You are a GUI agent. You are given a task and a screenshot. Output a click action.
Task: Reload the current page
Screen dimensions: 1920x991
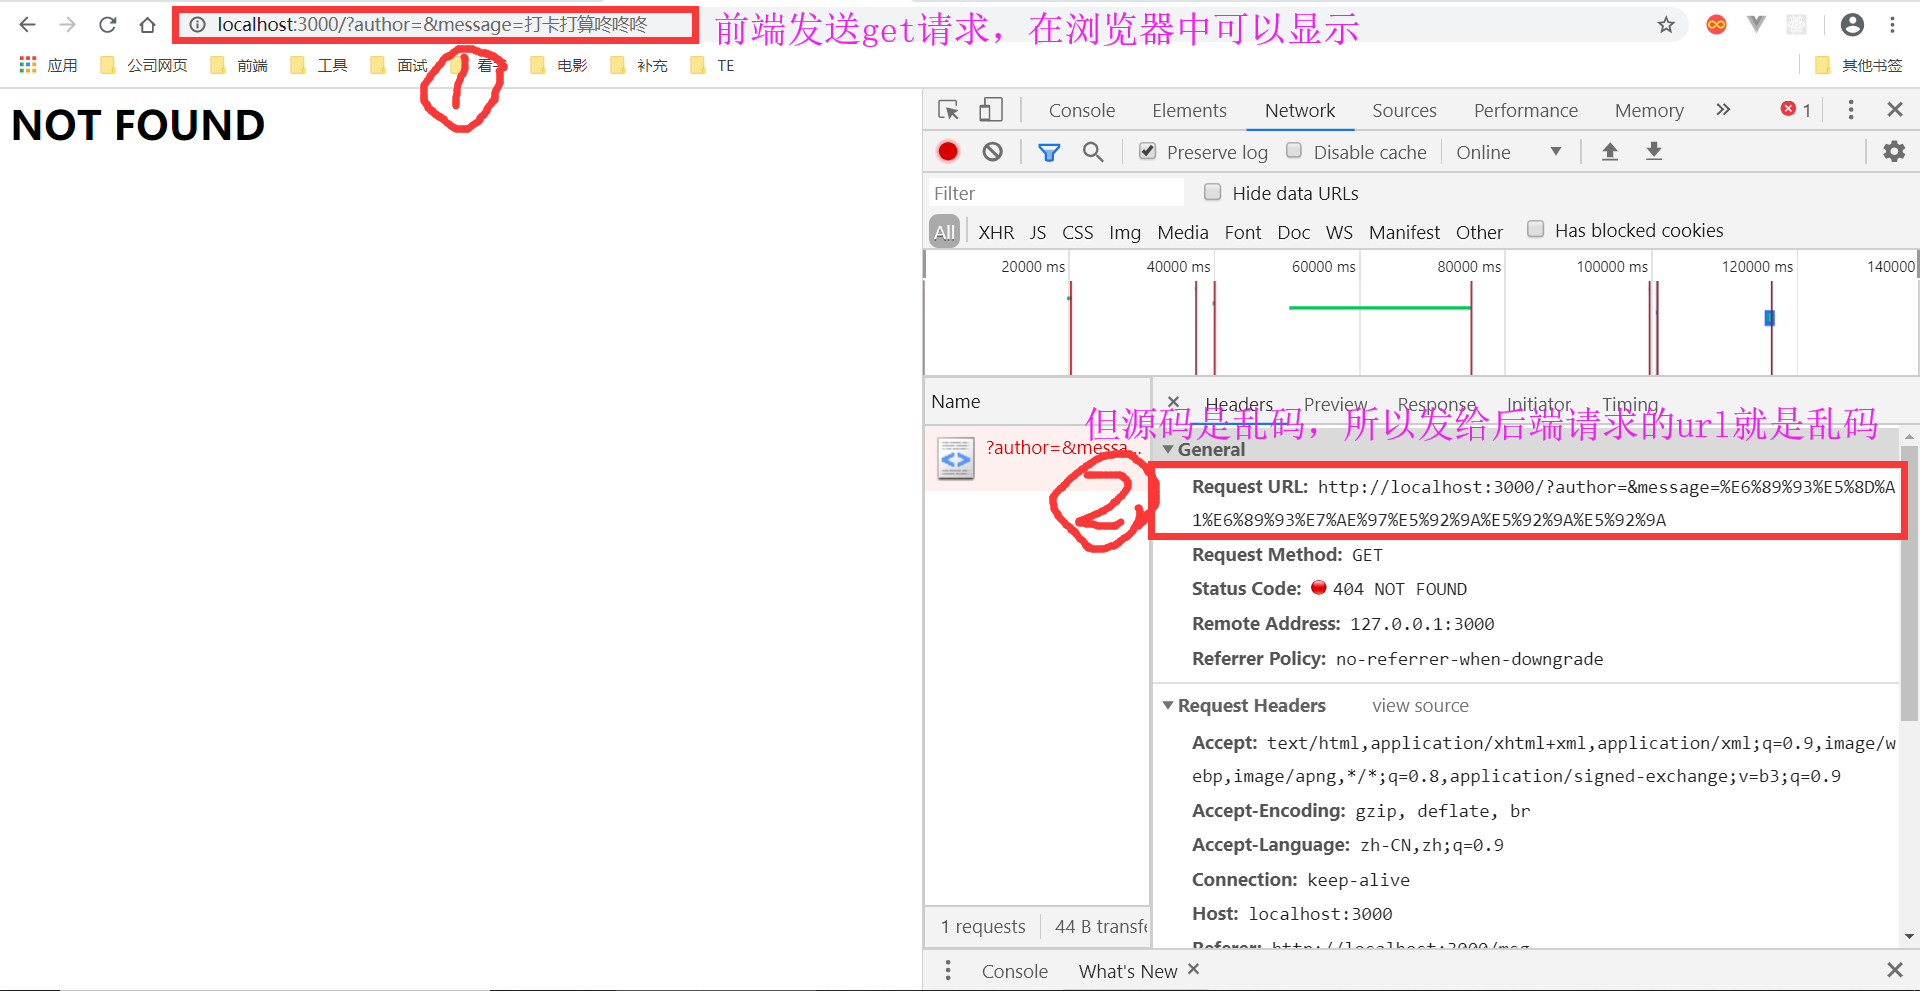(108, 25)
